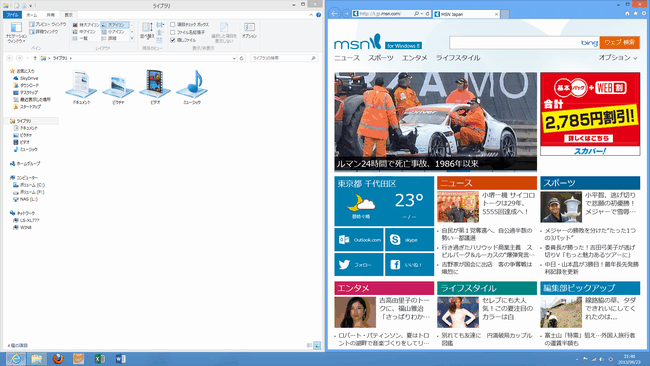The image size is (650, 366).
Task: Expand the オプション dropdown on MSN
Action: 617,58
